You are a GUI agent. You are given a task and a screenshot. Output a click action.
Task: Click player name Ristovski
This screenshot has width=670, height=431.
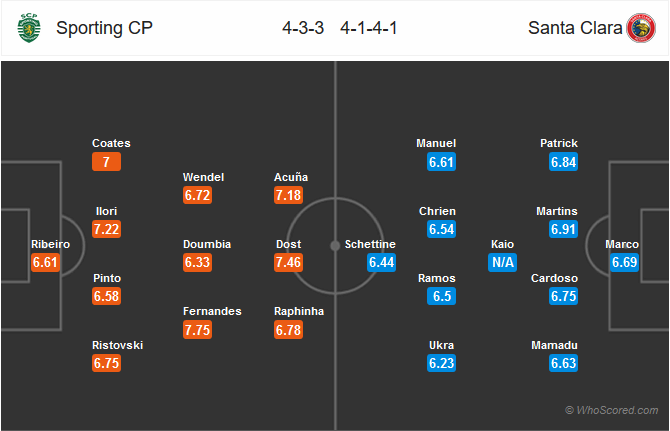[118, 345]
